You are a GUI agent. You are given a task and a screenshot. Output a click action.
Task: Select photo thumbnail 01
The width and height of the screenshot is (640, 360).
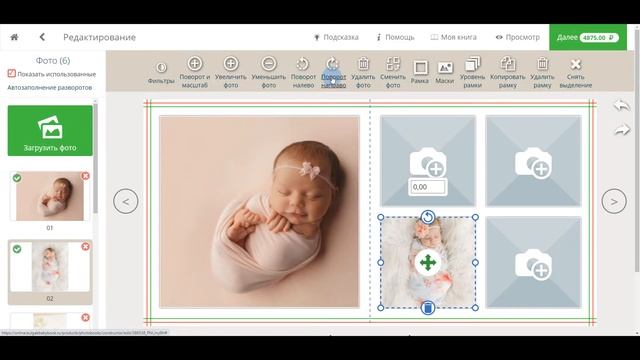(50, 196)
